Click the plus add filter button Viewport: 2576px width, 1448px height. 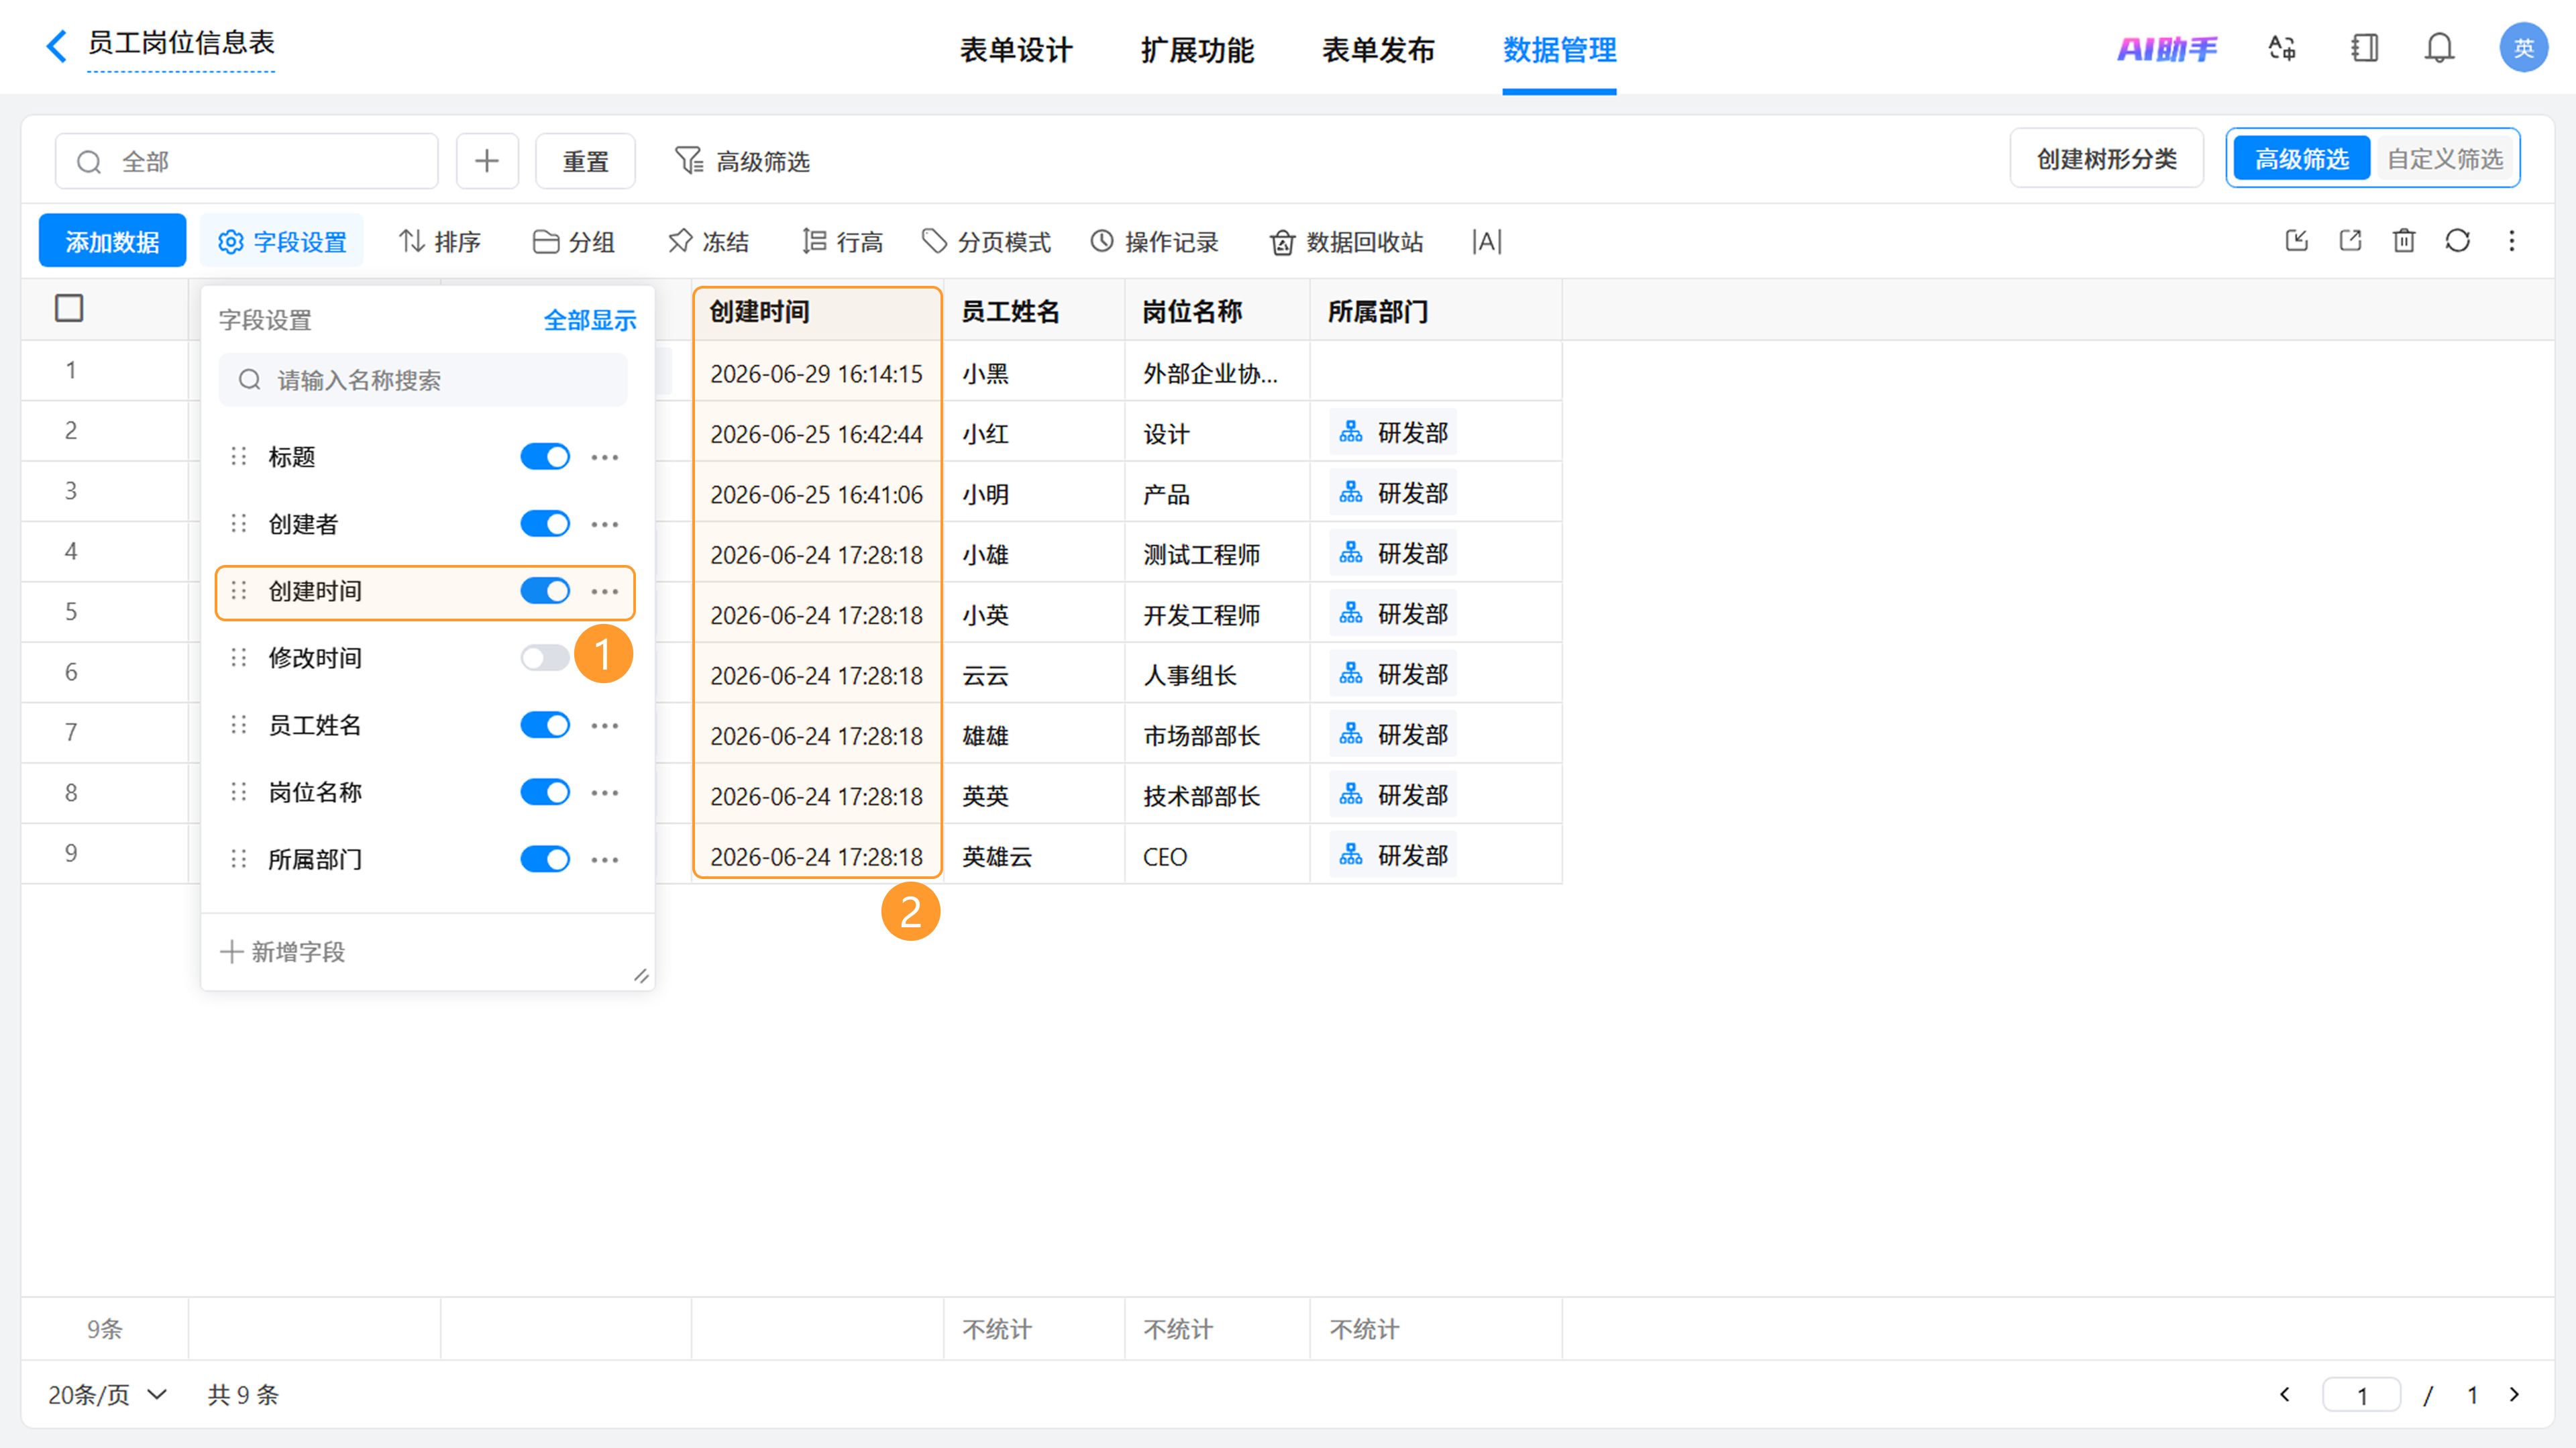(x=487, y=161)
